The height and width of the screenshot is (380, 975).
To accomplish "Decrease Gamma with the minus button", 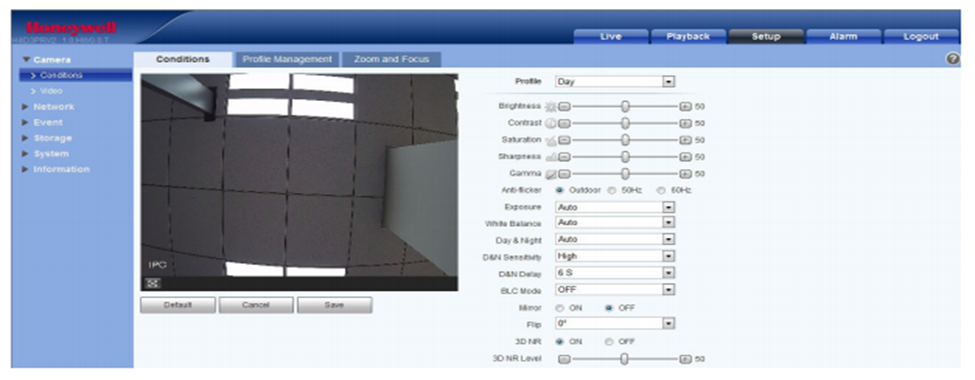I will [x=563, y=174].
